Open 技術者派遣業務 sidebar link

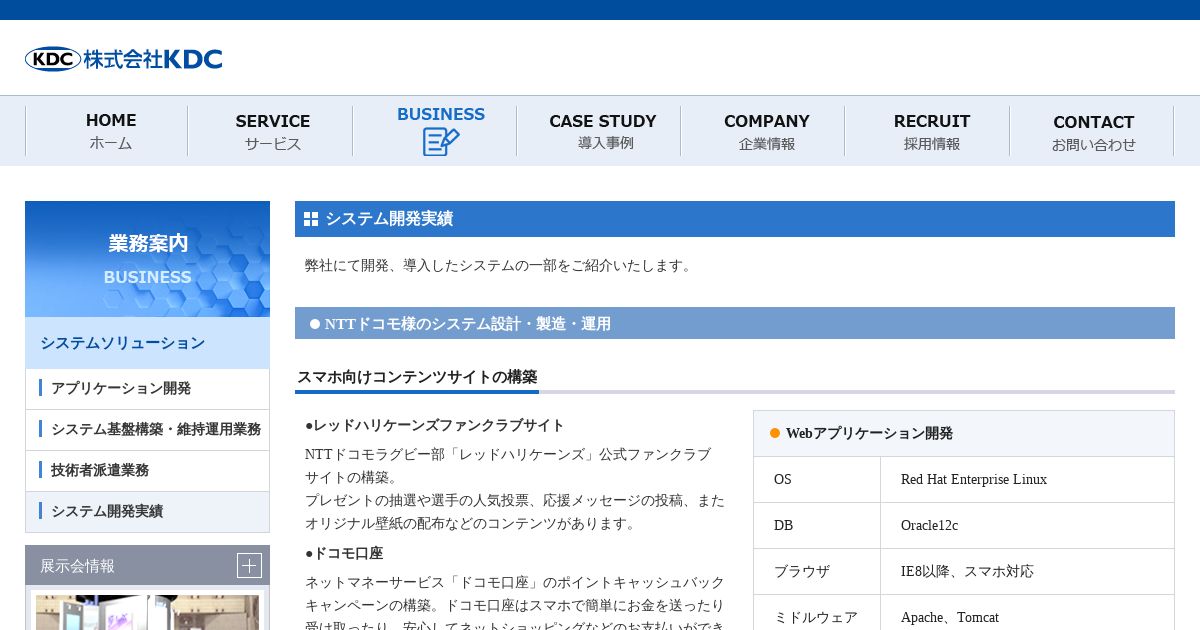click(147, 470)
